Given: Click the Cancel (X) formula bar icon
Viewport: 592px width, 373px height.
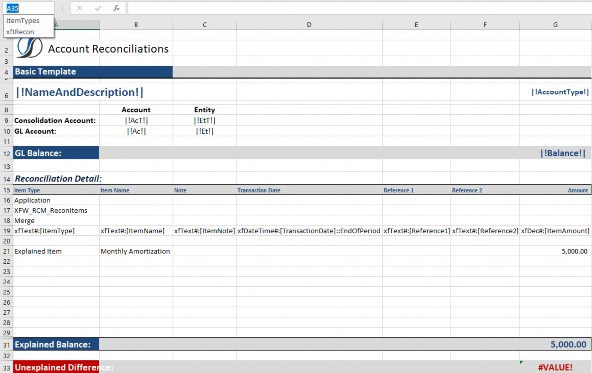Looking at the screenshot, I should point(79,8).
